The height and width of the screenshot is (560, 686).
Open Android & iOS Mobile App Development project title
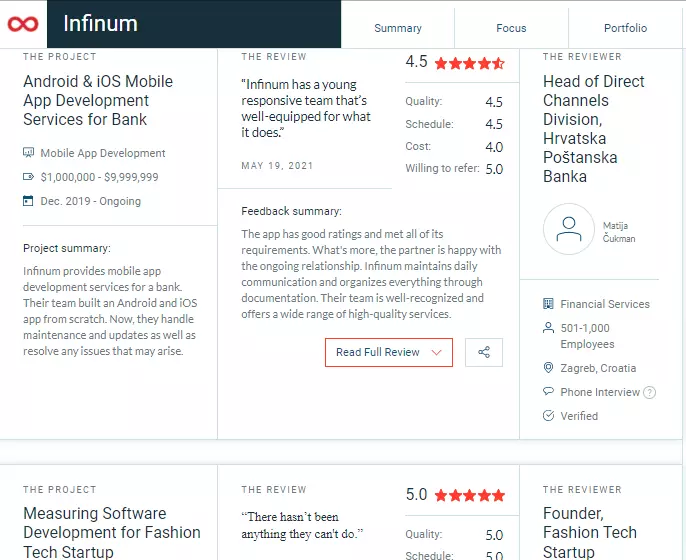[98, 100]
